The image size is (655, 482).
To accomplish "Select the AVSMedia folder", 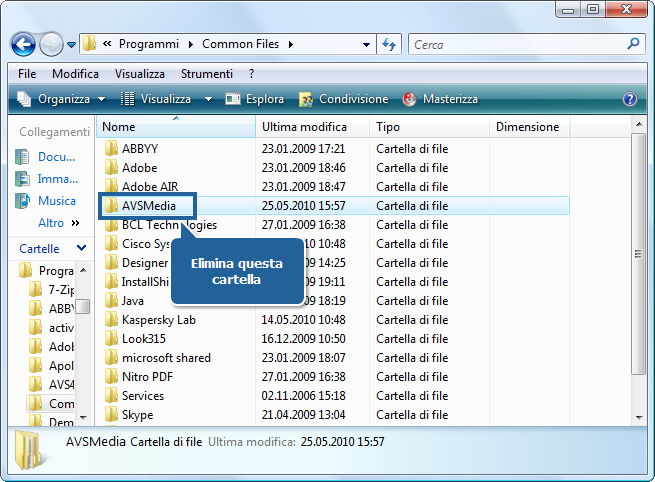I will click(x=141, y=206).
